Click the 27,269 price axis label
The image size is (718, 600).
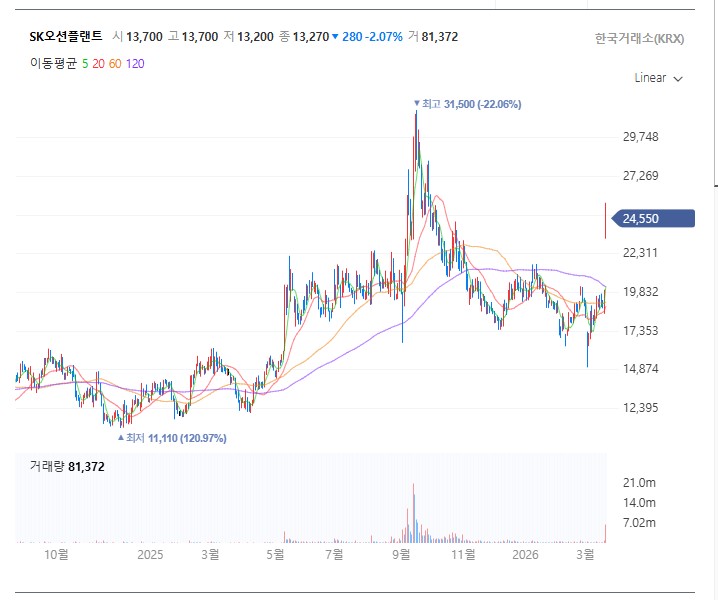(640, 175)
